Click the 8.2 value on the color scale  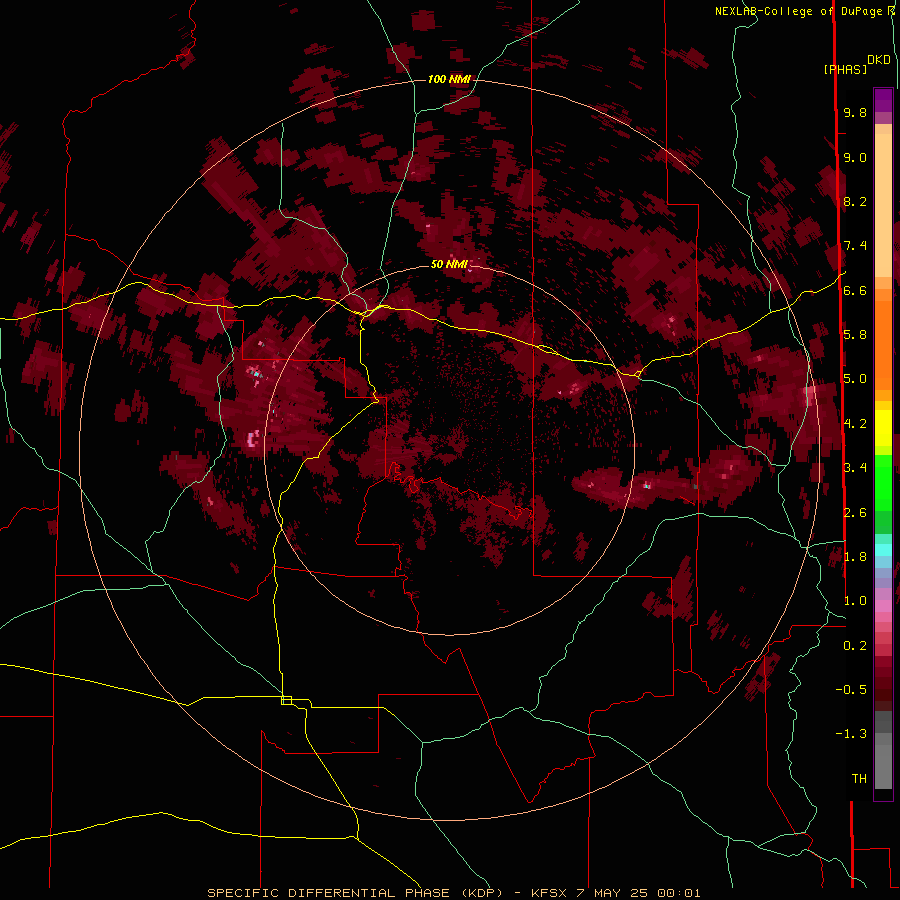click(x=855, y=201)
